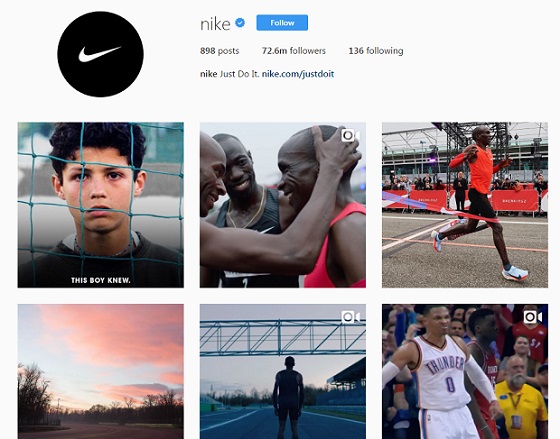Click the video camera icon on the hugging runners post
Image resolution: width=560 pixels, height=439 pixels.
coord(350,135)
